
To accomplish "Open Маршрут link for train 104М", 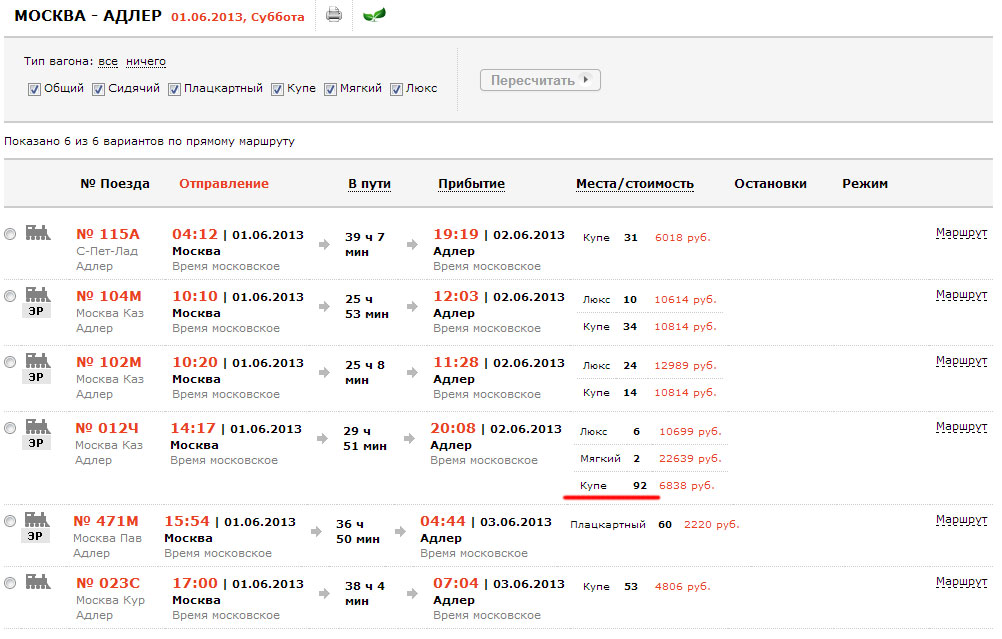I will (961, 295).
